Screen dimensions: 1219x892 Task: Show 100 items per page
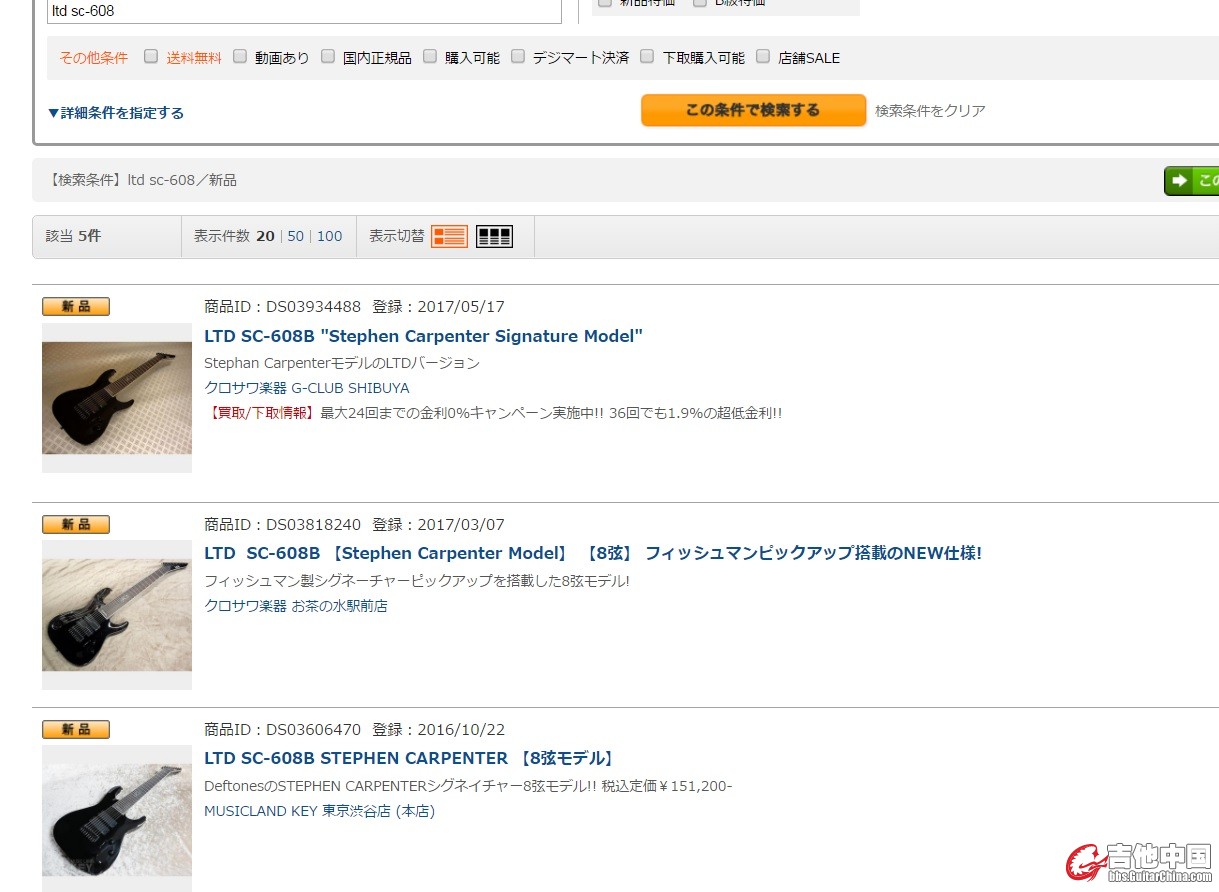[x=329, y=237]
